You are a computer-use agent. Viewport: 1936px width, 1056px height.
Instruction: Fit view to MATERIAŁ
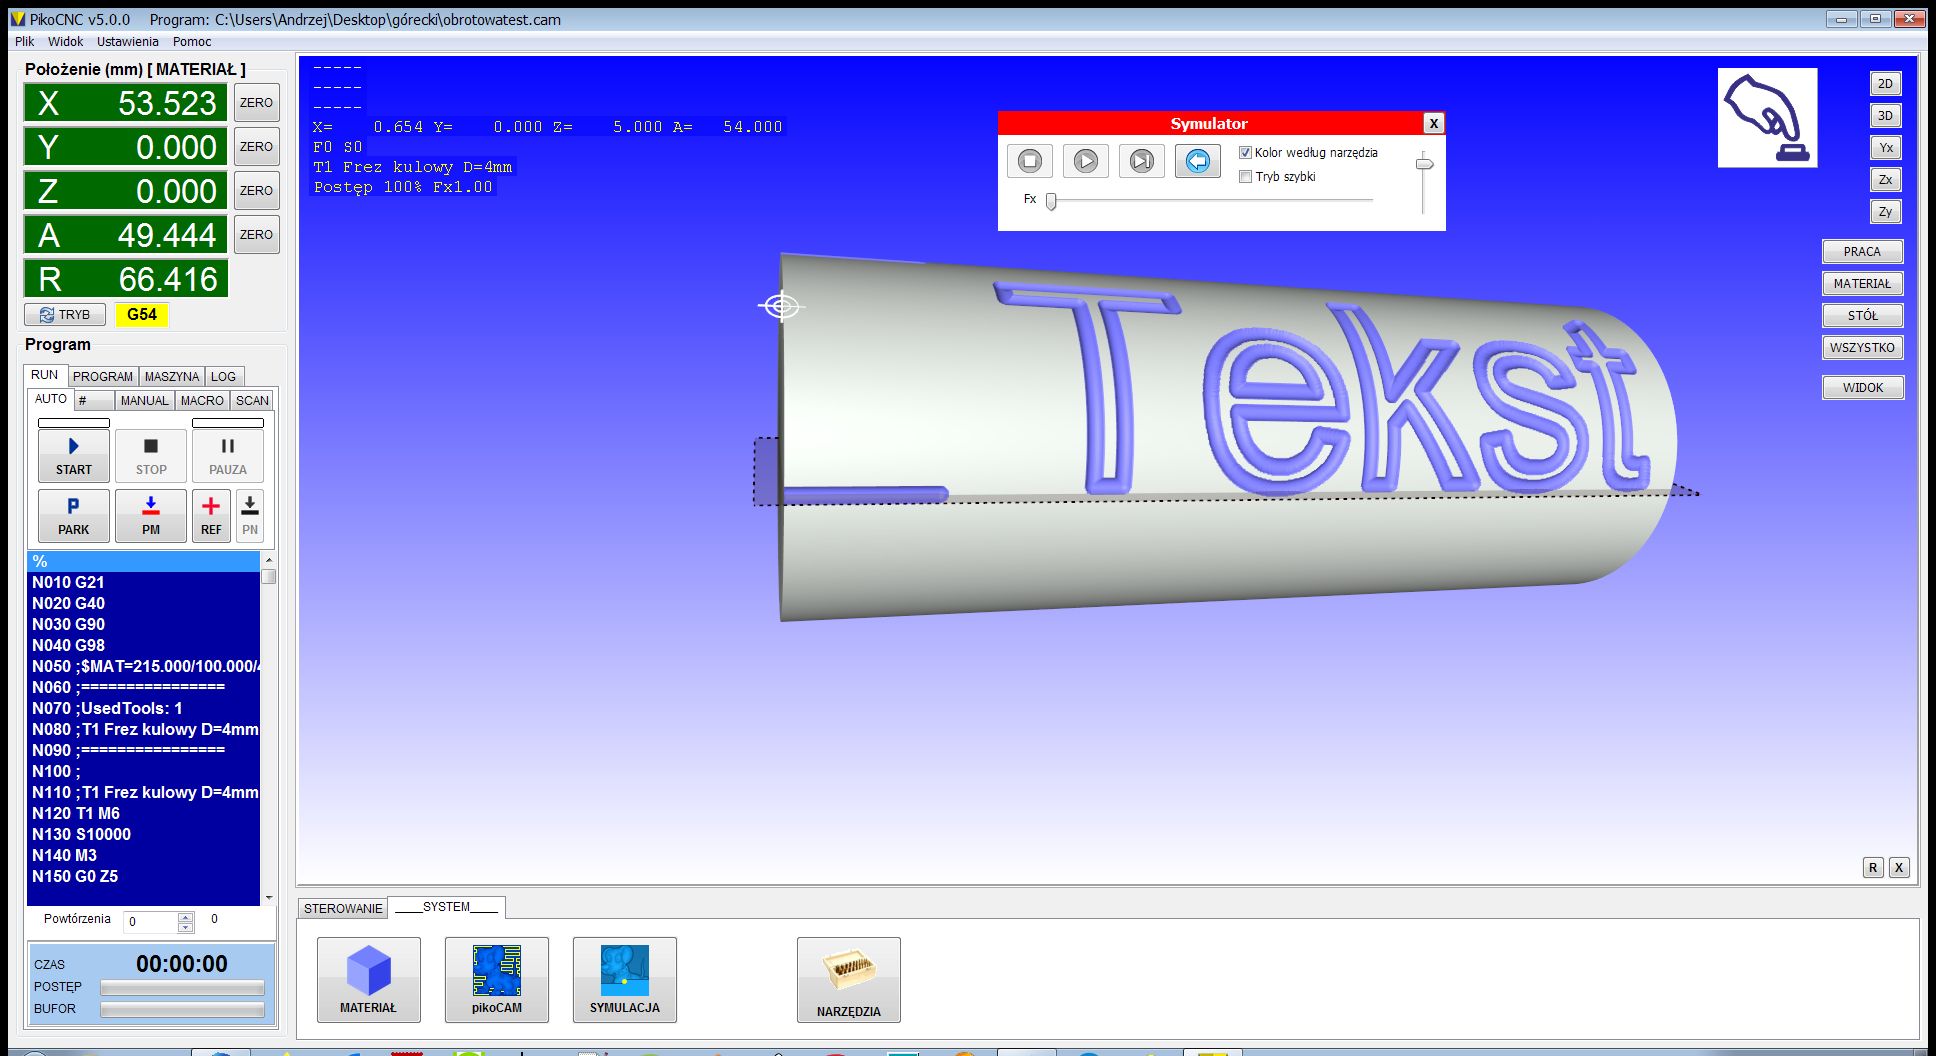[1862, 284]
